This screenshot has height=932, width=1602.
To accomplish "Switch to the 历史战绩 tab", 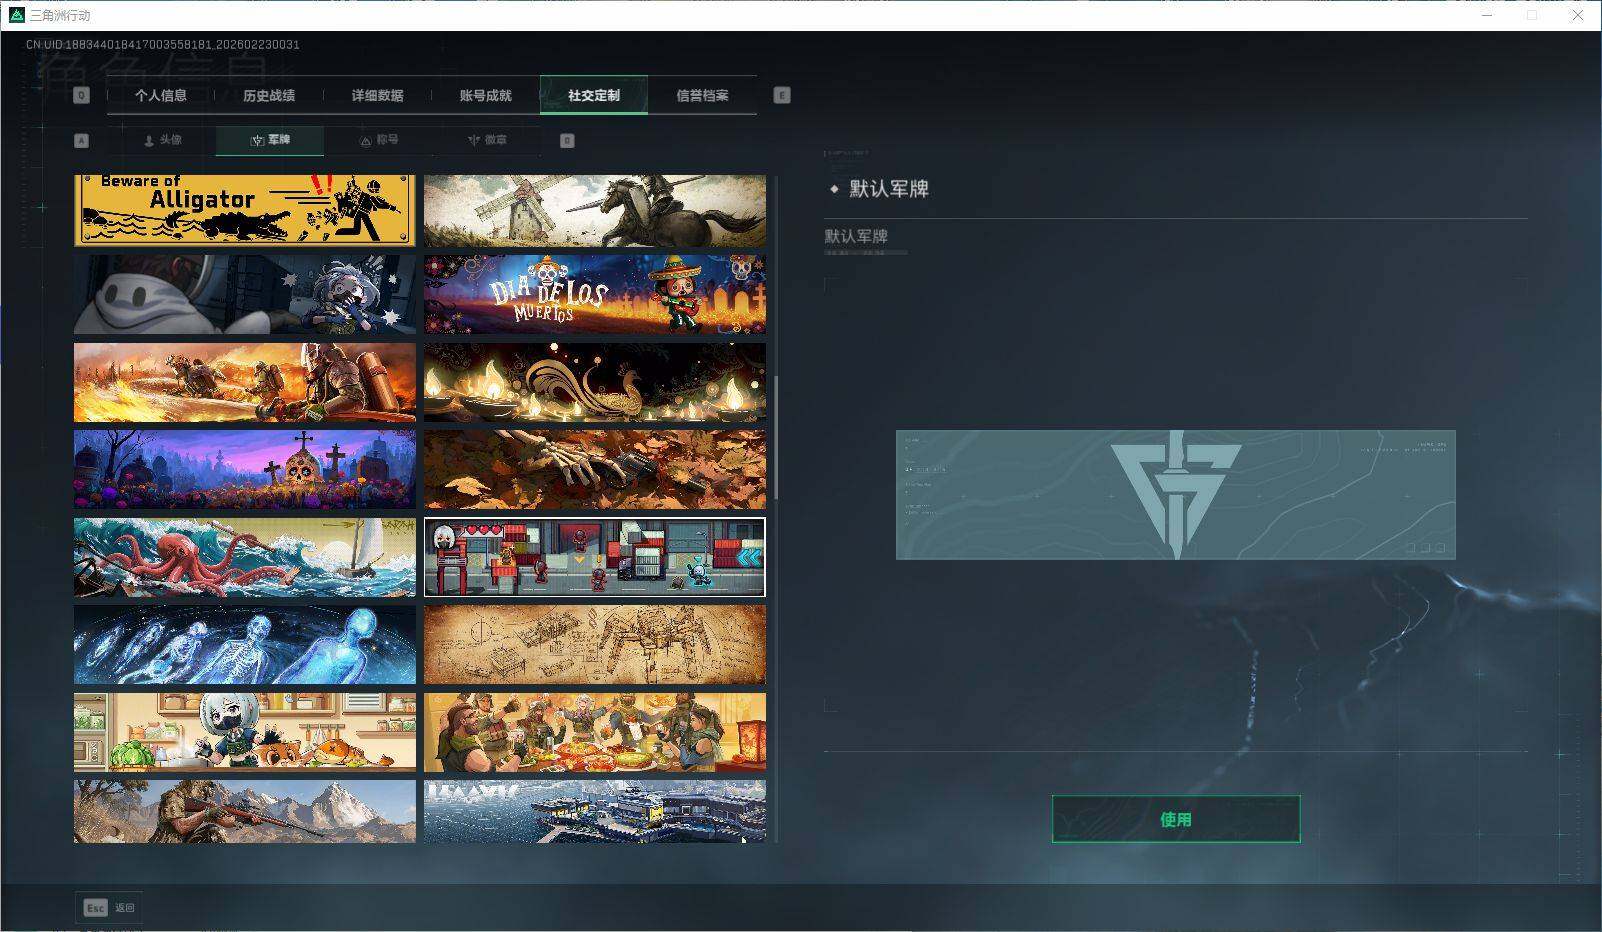I will [x=269, y=95].
